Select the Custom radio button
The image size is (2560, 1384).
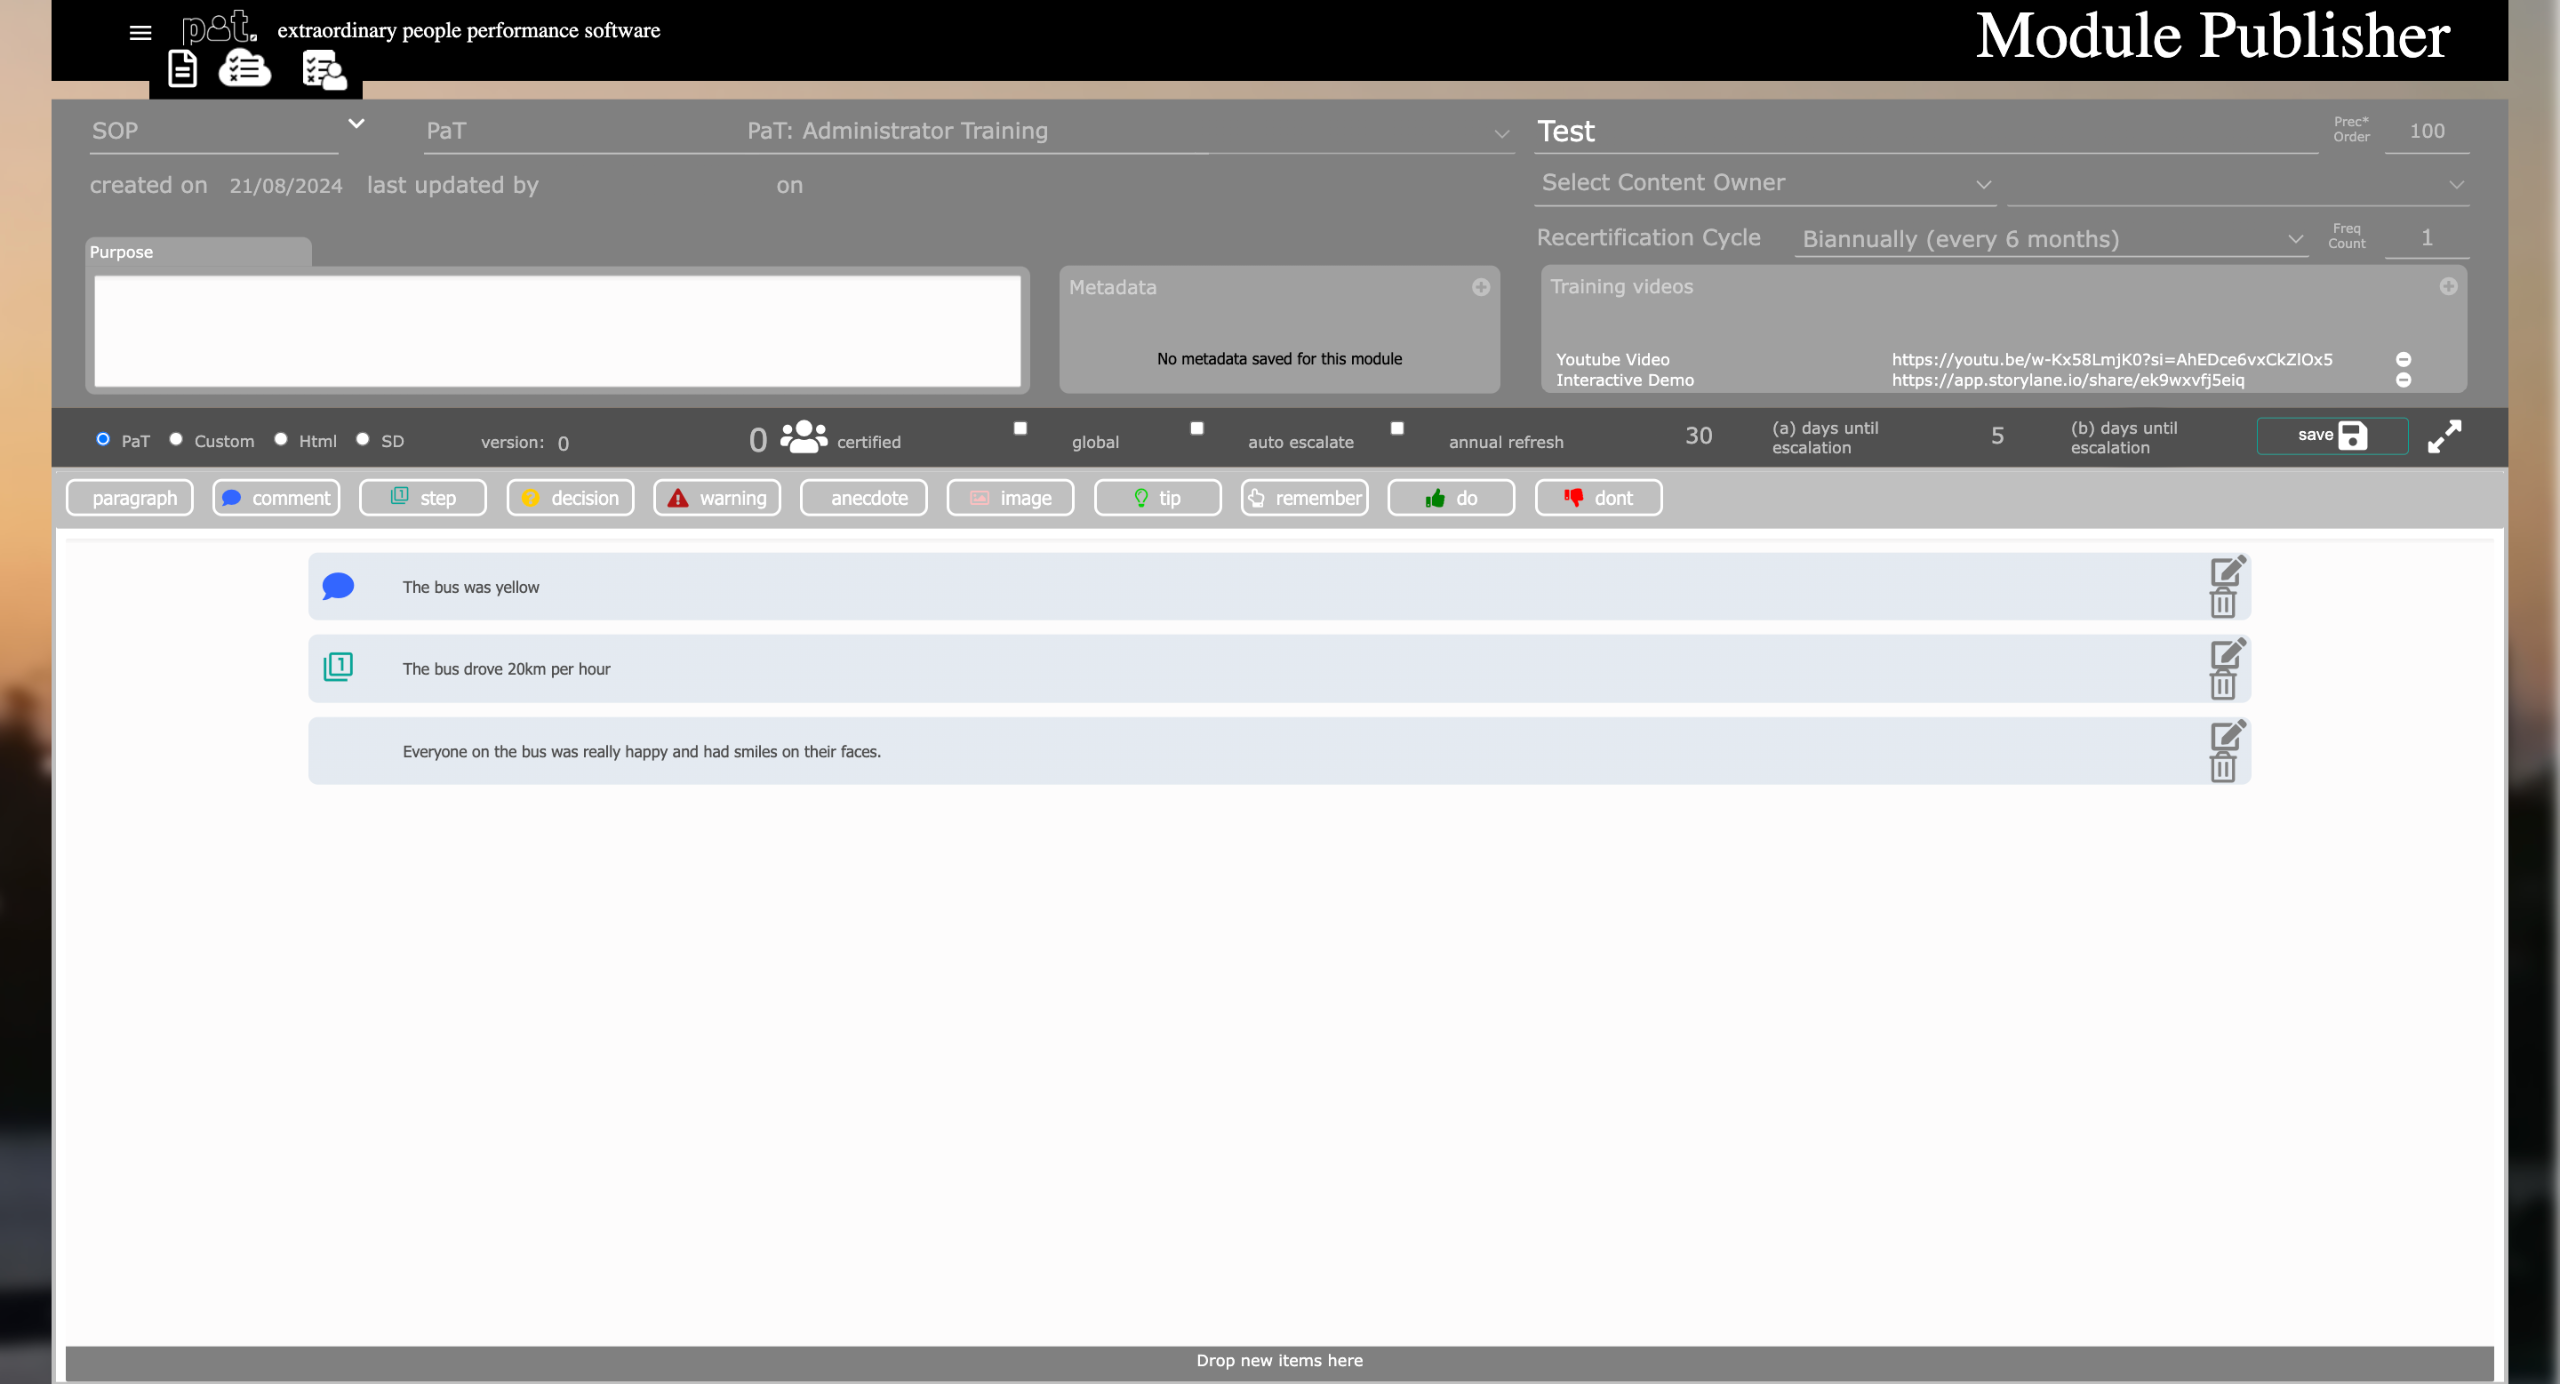coord(176,439)
